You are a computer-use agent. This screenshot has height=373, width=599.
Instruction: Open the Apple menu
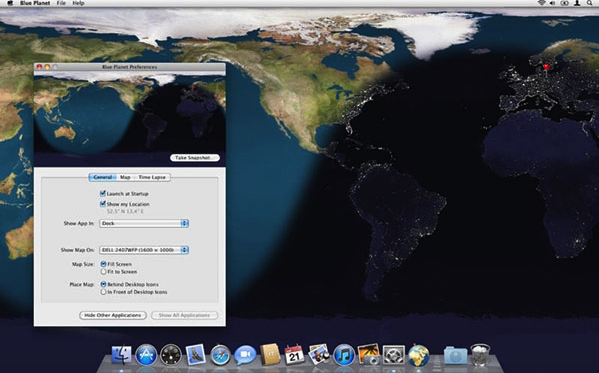tap(10, 3)
